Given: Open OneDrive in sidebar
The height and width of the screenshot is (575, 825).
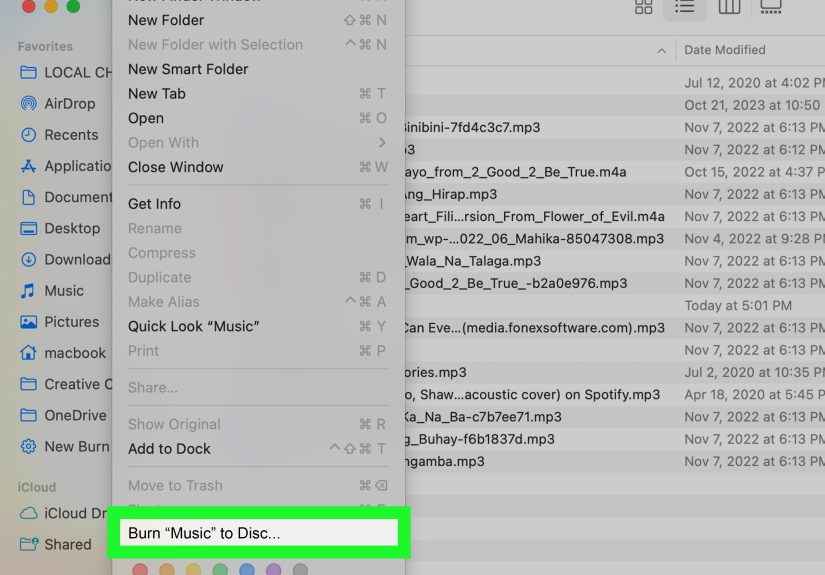Looking at the screenshot, I should point(63,415).
